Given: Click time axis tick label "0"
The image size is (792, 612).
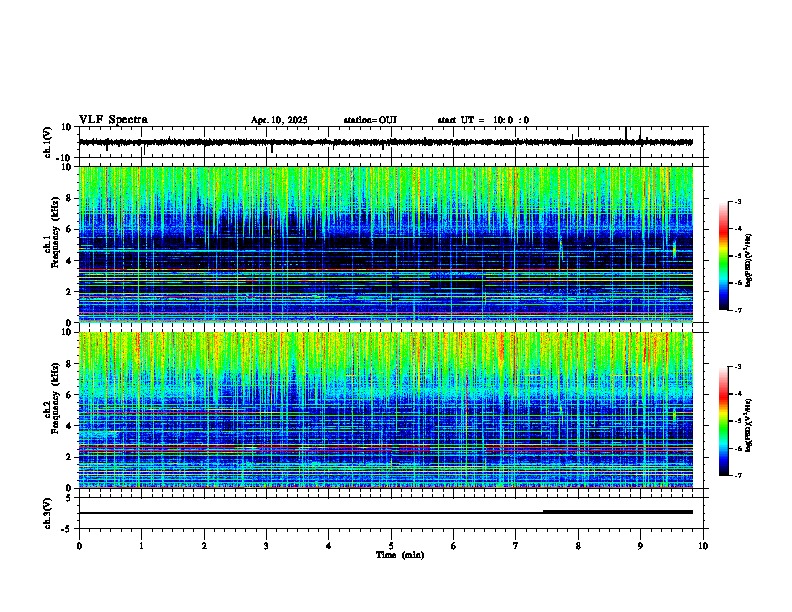Looking at the screenshot, I should 79,546.
